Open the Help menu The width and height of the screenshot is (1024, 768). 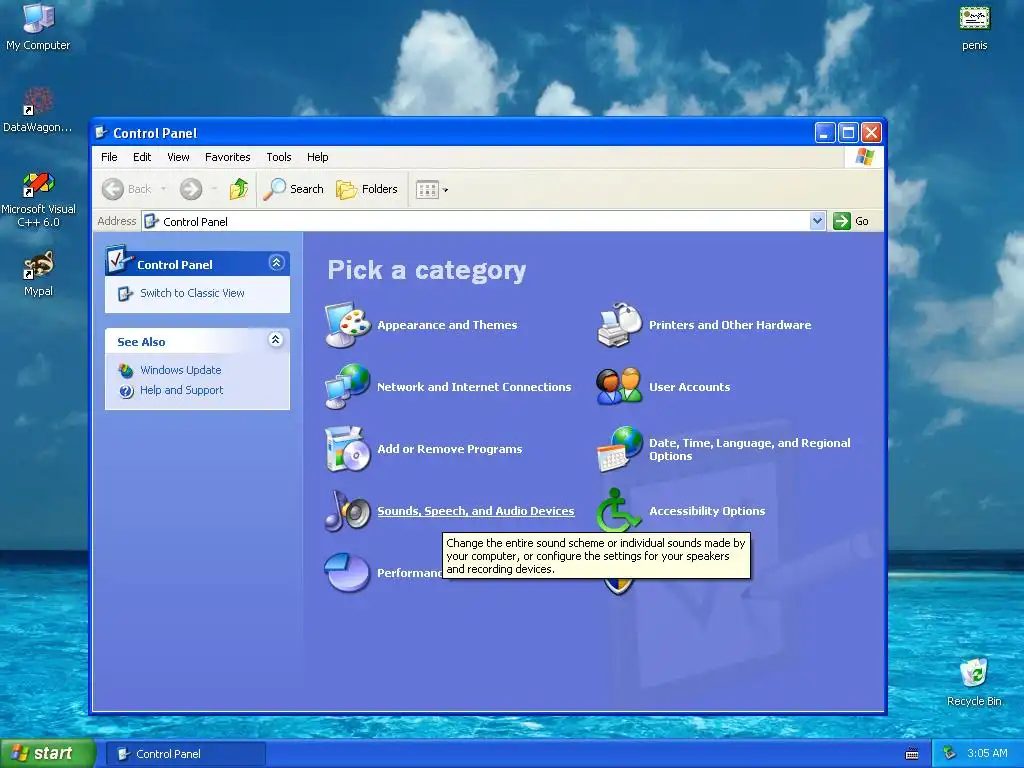click(317, 157)
